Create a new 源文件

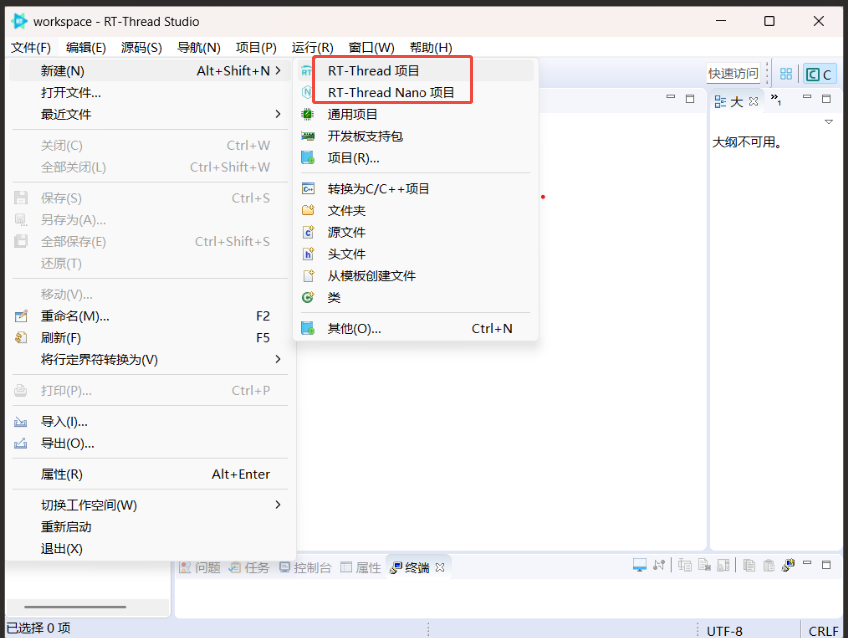pos(346,232)
